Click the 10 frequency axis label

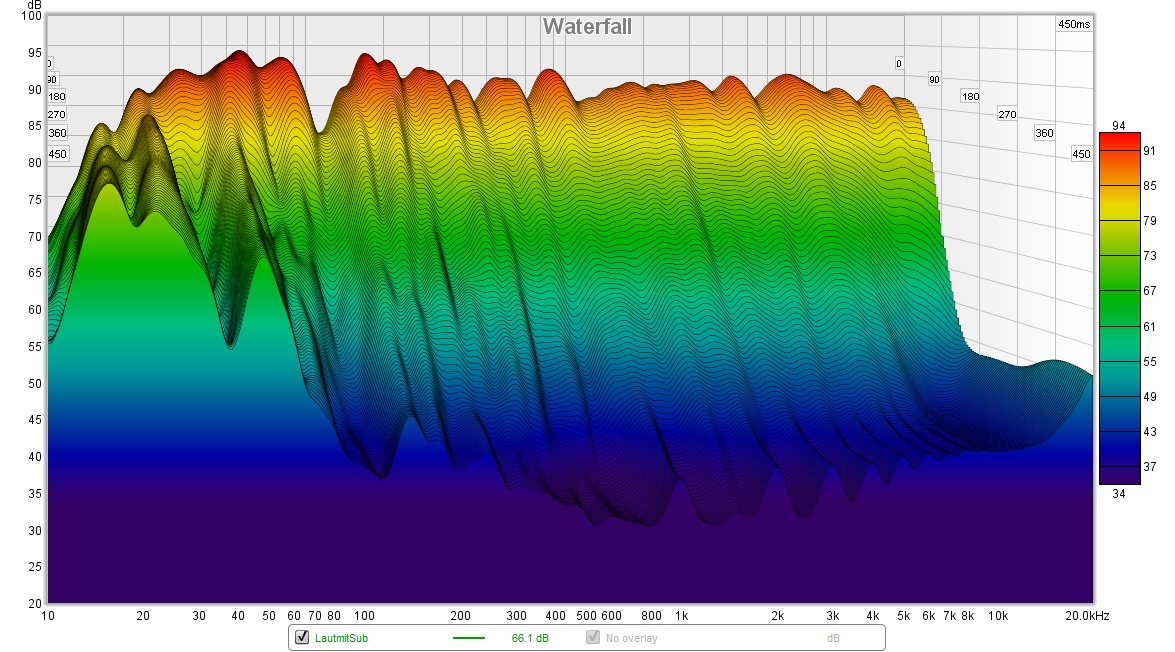pos(47,617)
